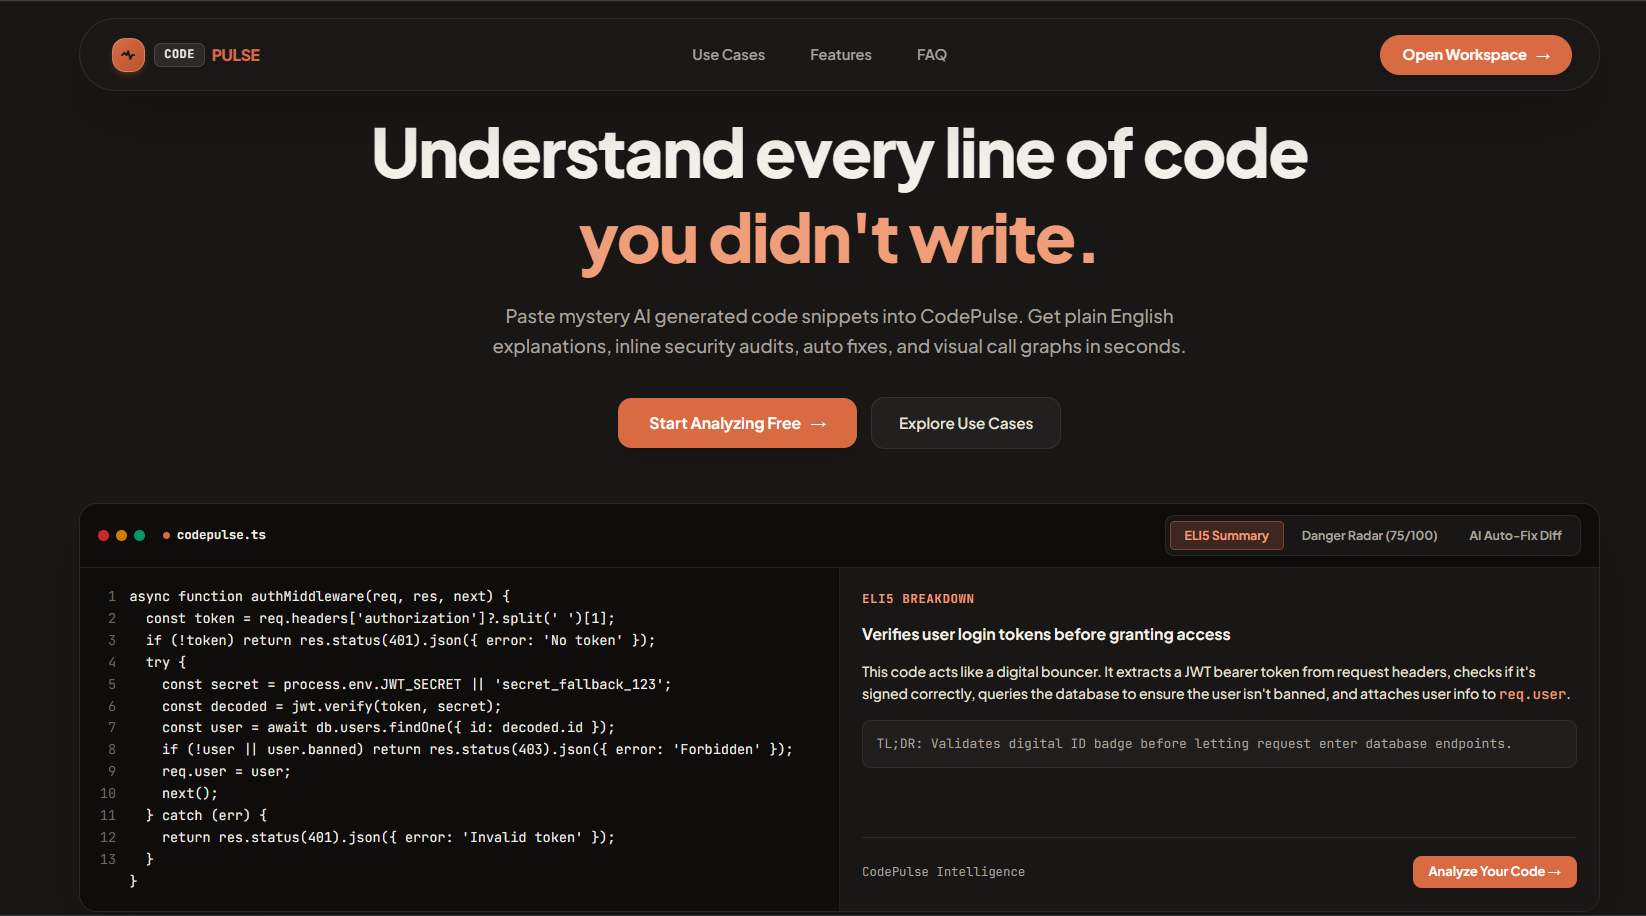Click the CodePulse Intelligence footer text
Viewport: 1646px width, 916px height.
point(943,872)
